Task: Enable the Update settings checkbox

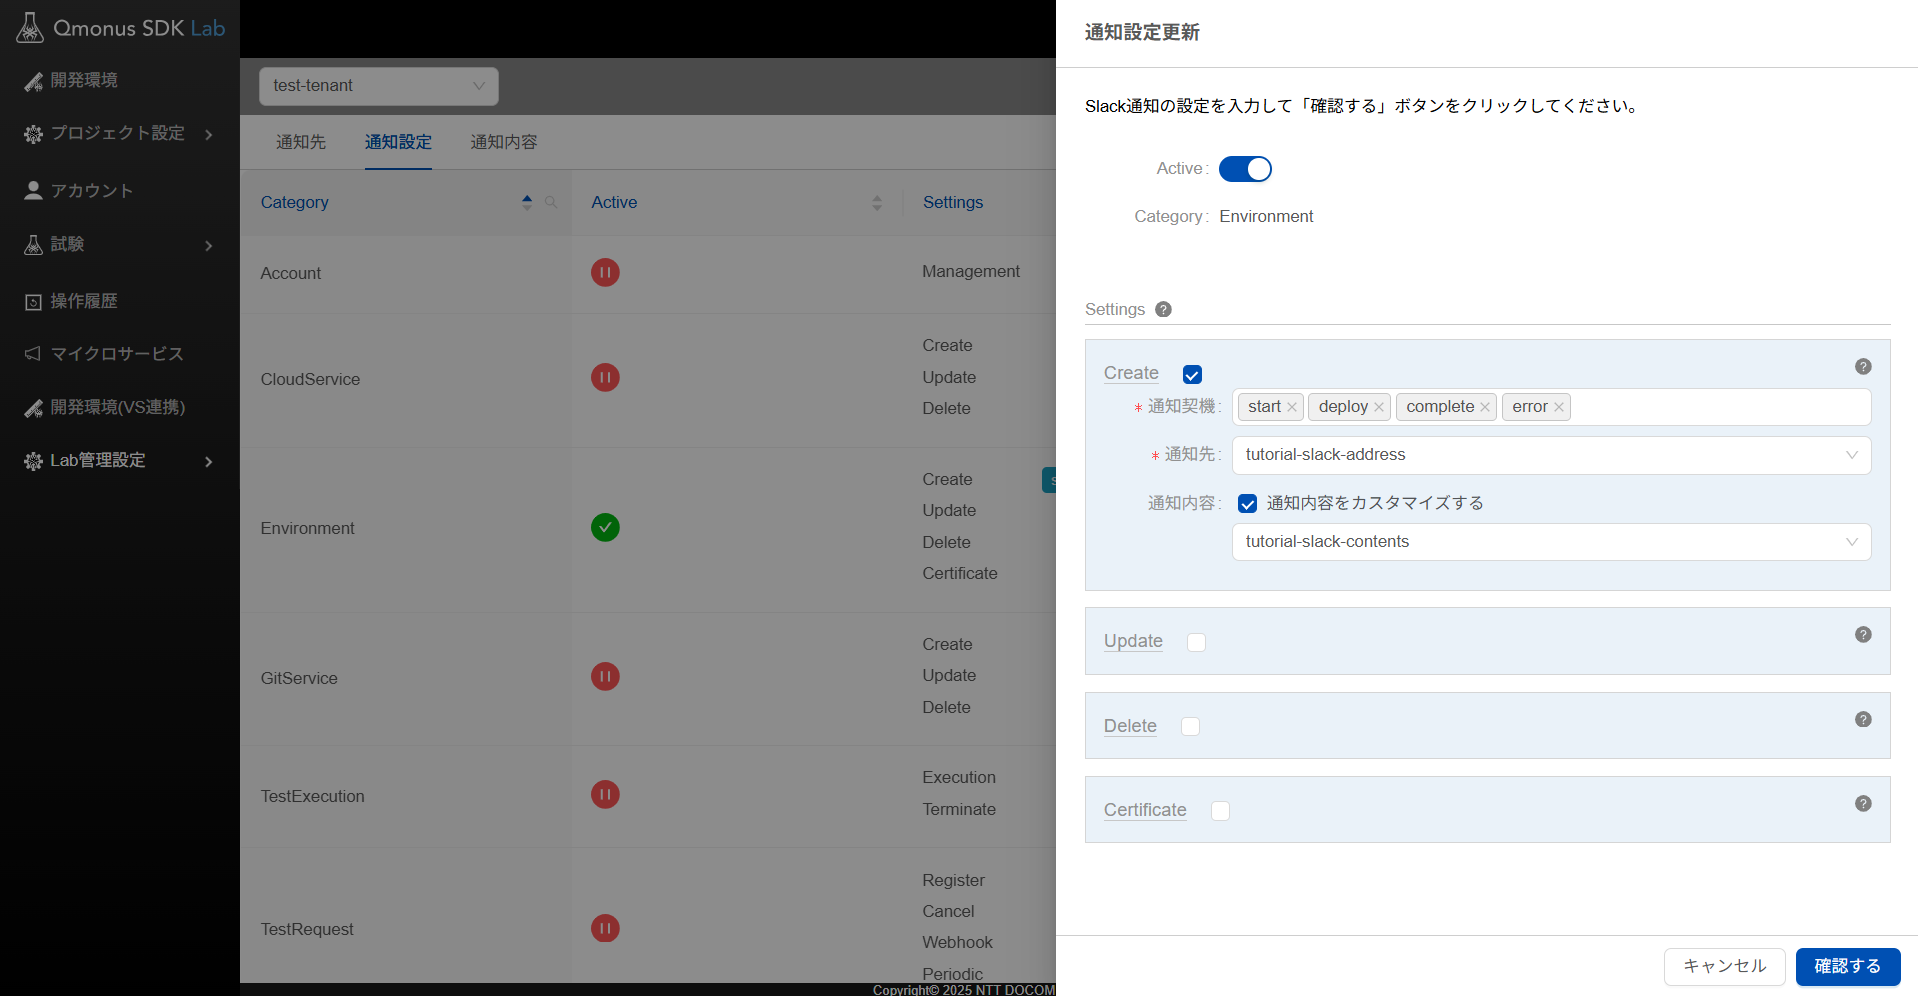Action: [1196, 642]
